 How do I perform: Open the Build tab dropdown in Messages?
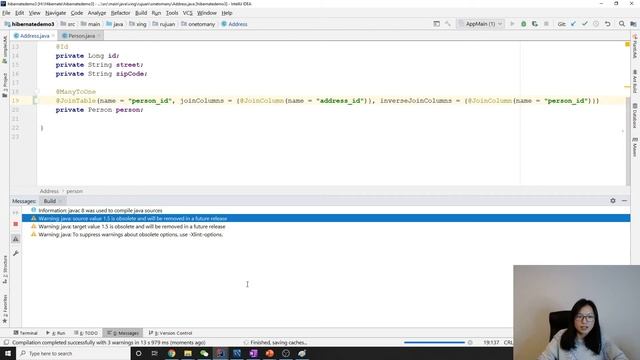point(60,201)
